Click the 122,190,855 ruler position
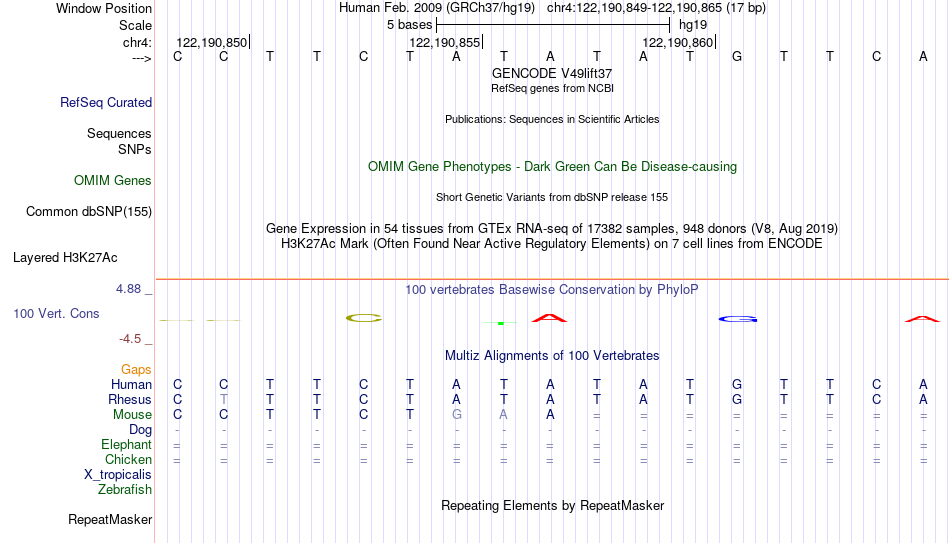This screenshot has height=543, width=950. tap(445, 42)
